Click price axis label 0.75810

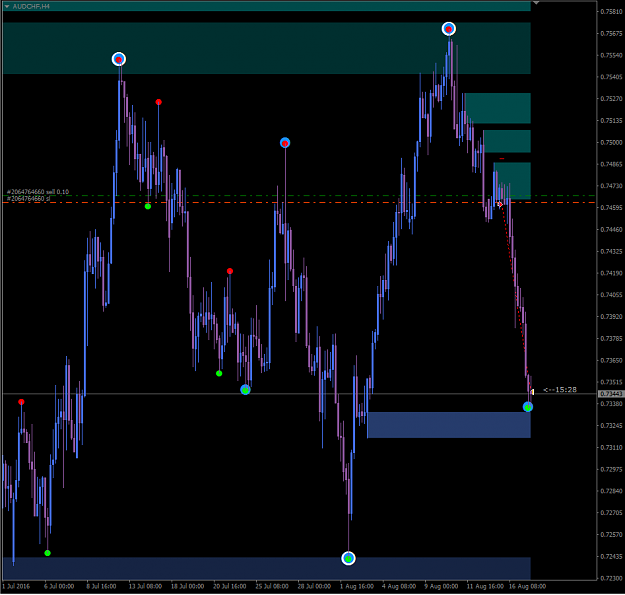(x=611, y=12)
